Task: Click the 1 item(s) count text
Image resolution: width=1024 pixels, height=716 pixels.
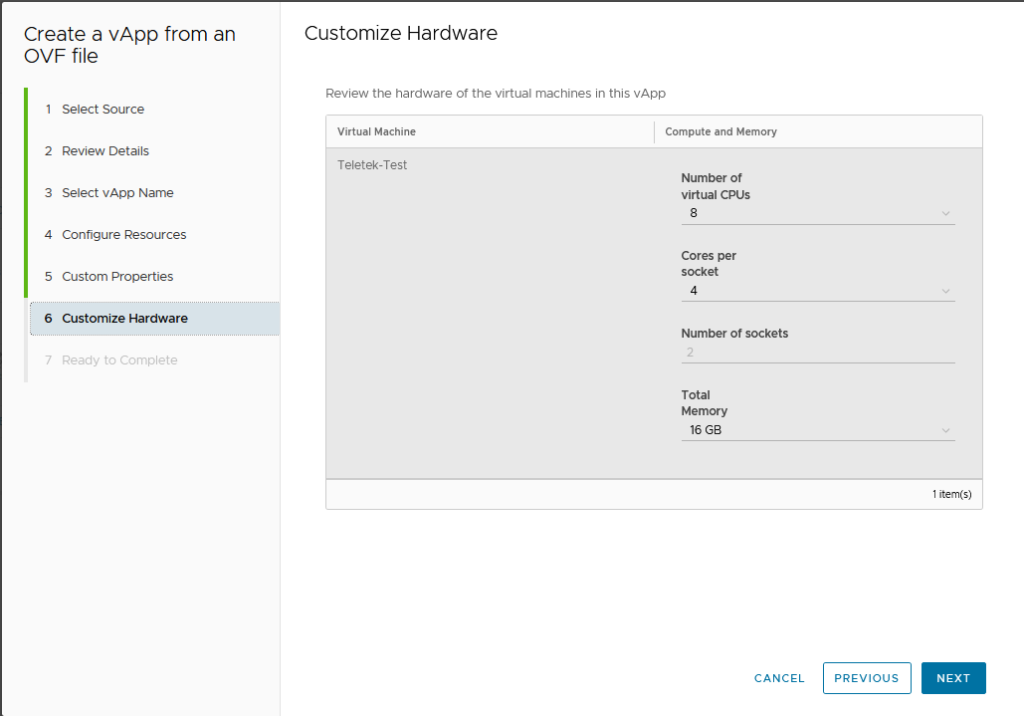Action: [x=952, y=494]
